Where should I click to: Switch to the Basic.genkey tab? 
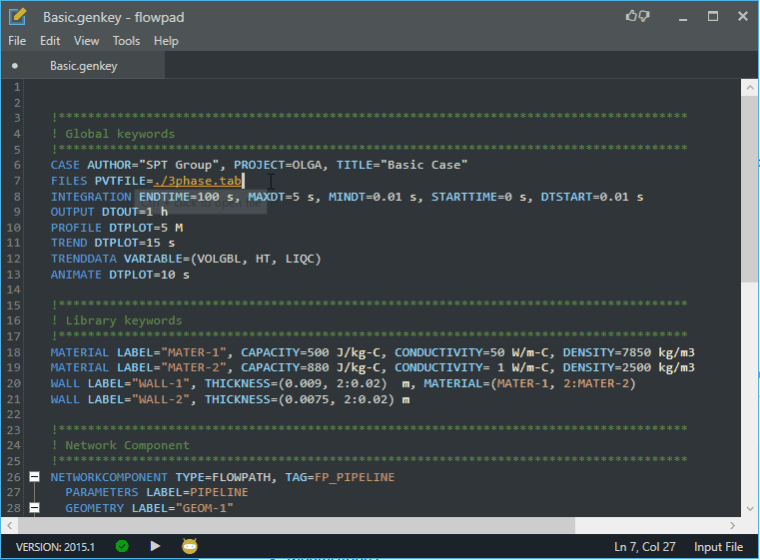coord(83,66)
